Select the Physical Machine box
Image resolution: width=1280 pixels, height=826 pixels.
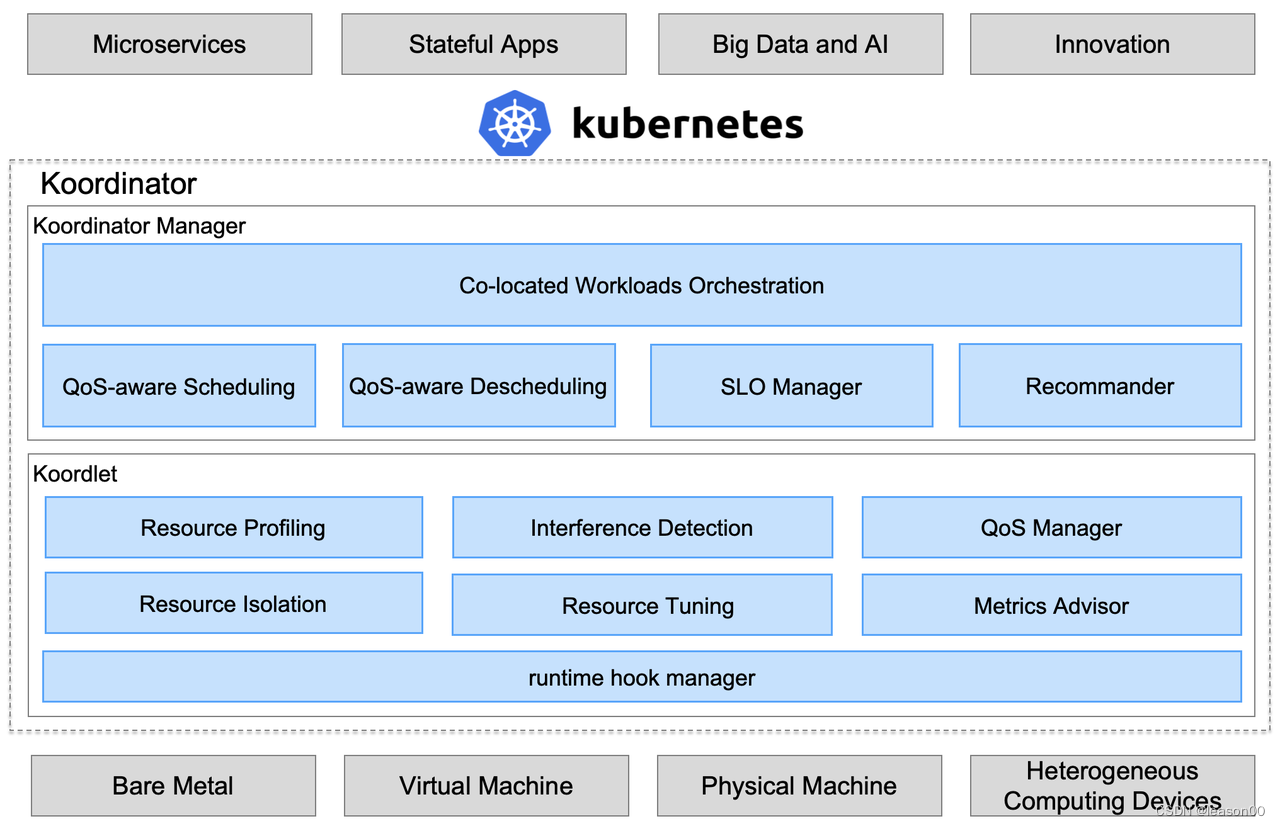click(799, 786)
